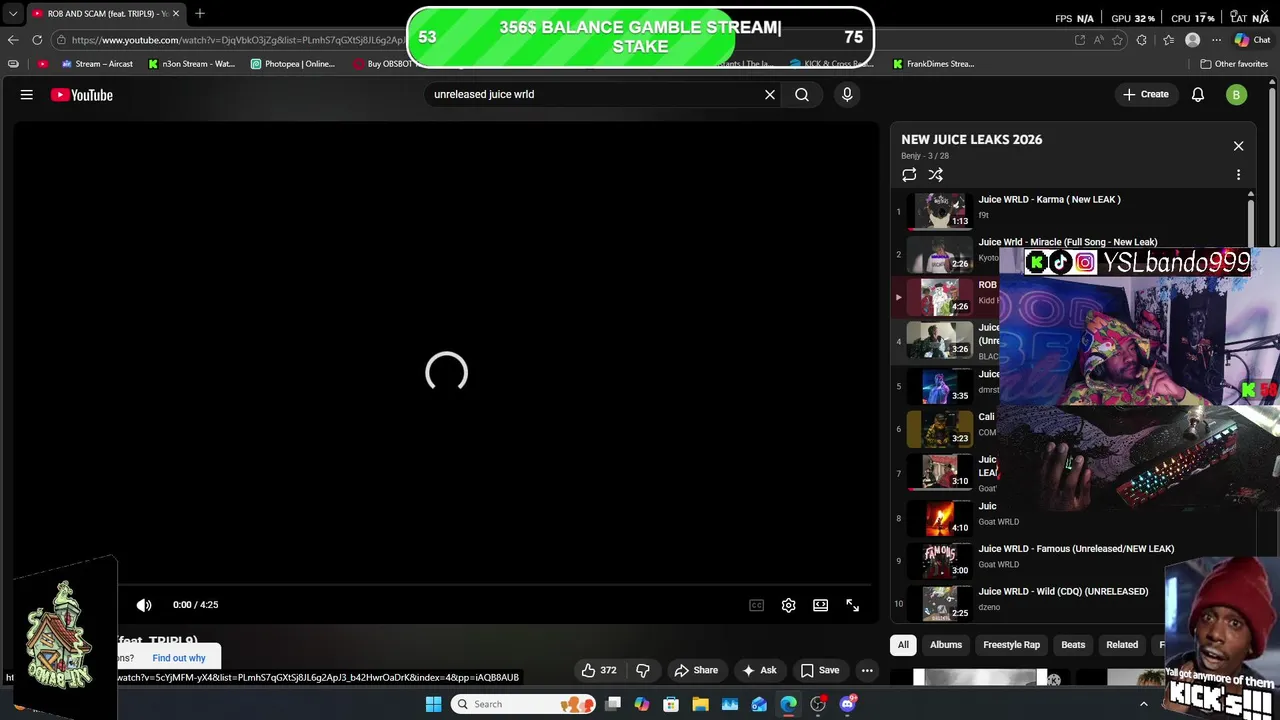Click the Create button

click(x=1146, y=95)
